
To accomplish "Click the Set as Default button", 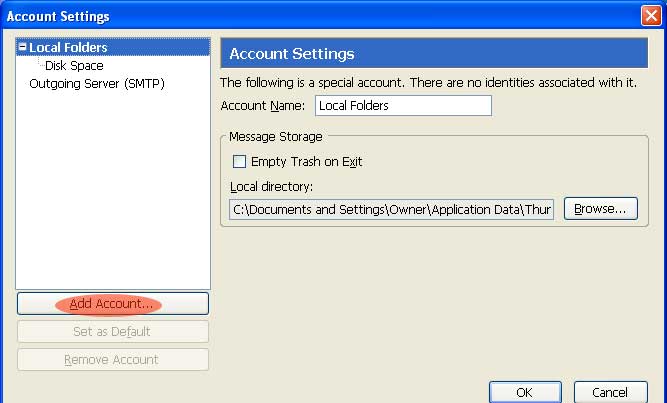I will [112, 331].
